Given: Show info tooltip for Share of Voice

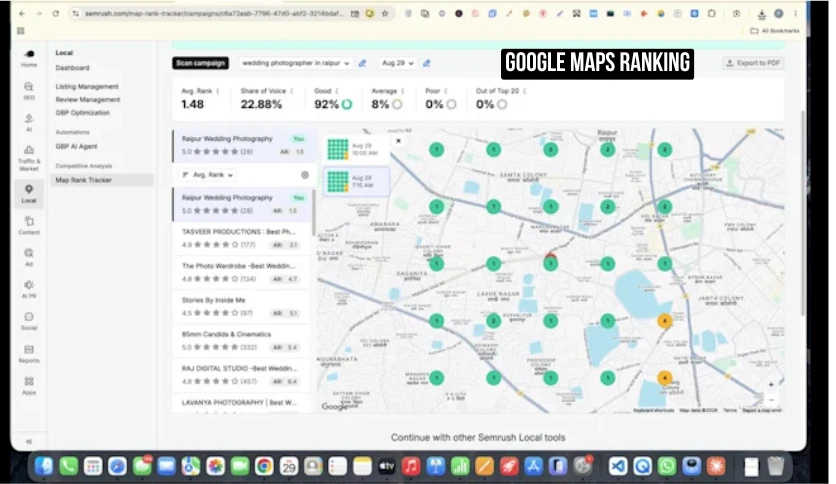Looking at the screenshot, I should (x=292, y=91).
